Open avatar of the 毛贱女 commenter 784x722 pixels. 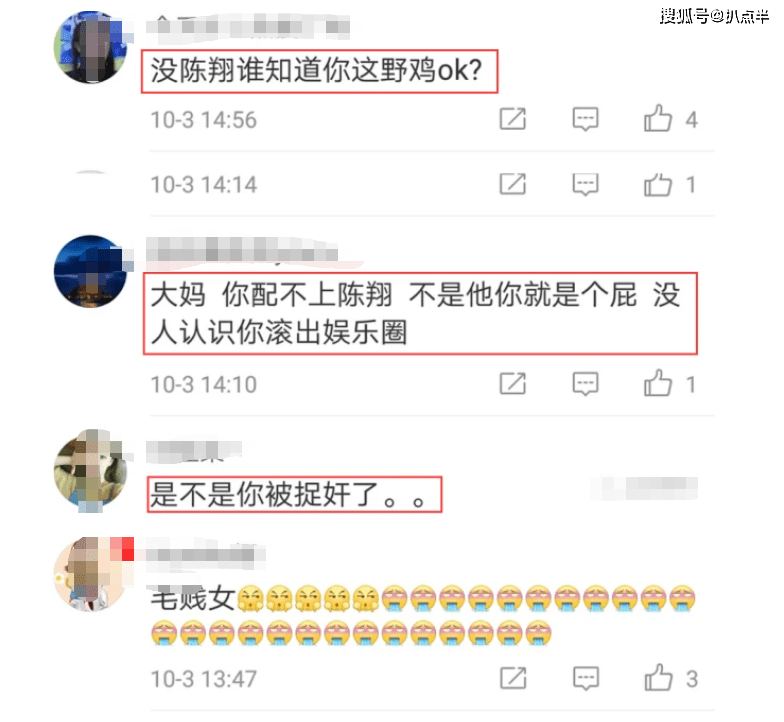click(x=90, y=574)
